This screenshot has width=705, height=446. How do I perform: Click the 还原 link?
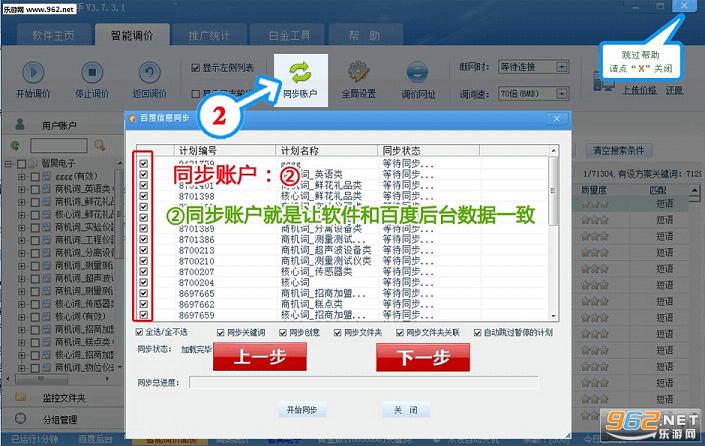coord(674,90)
